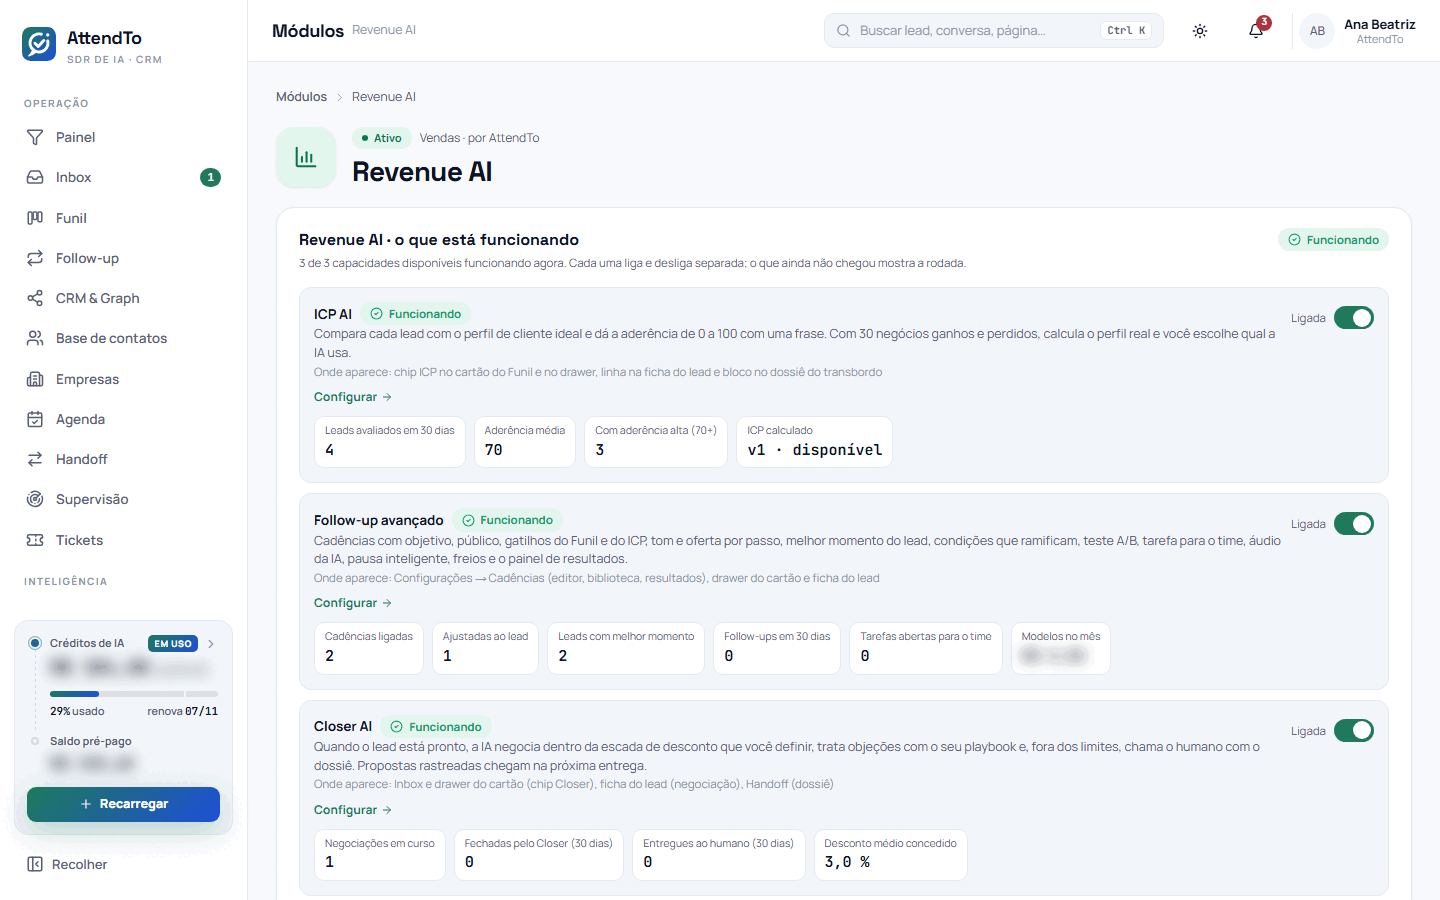
Task: Click Com aderência alta (70+) card
Action: pyautogui.click(x=656, y=442)
